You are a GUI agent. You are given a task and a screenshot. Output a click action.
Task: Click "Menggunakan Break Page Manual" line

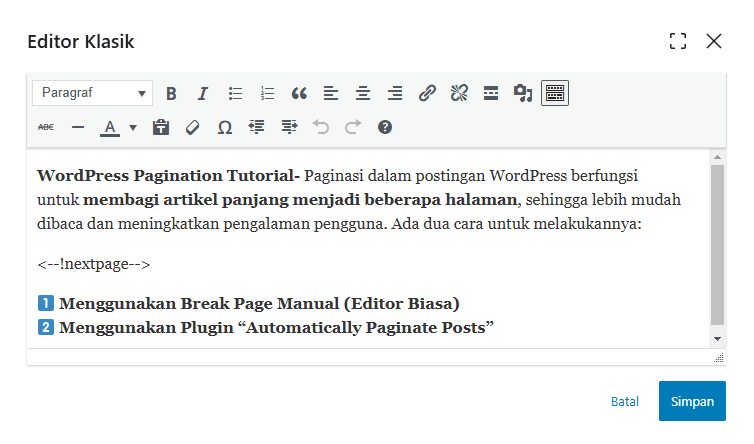coord(259,304)
